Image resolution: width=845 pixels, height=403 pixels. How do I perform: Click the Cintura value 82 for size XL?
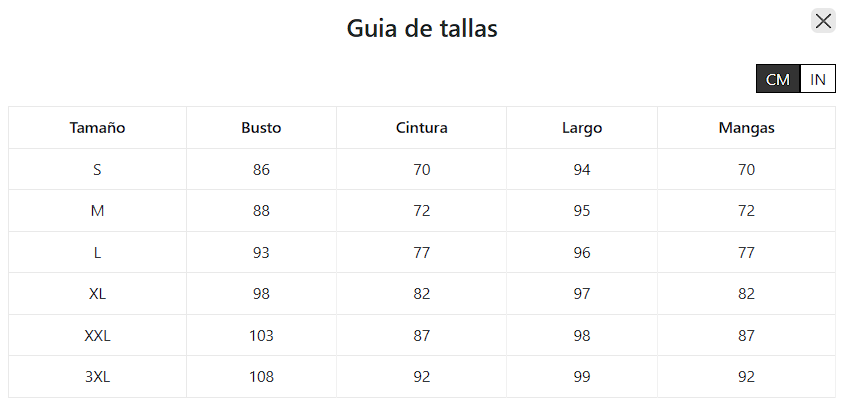422,294
